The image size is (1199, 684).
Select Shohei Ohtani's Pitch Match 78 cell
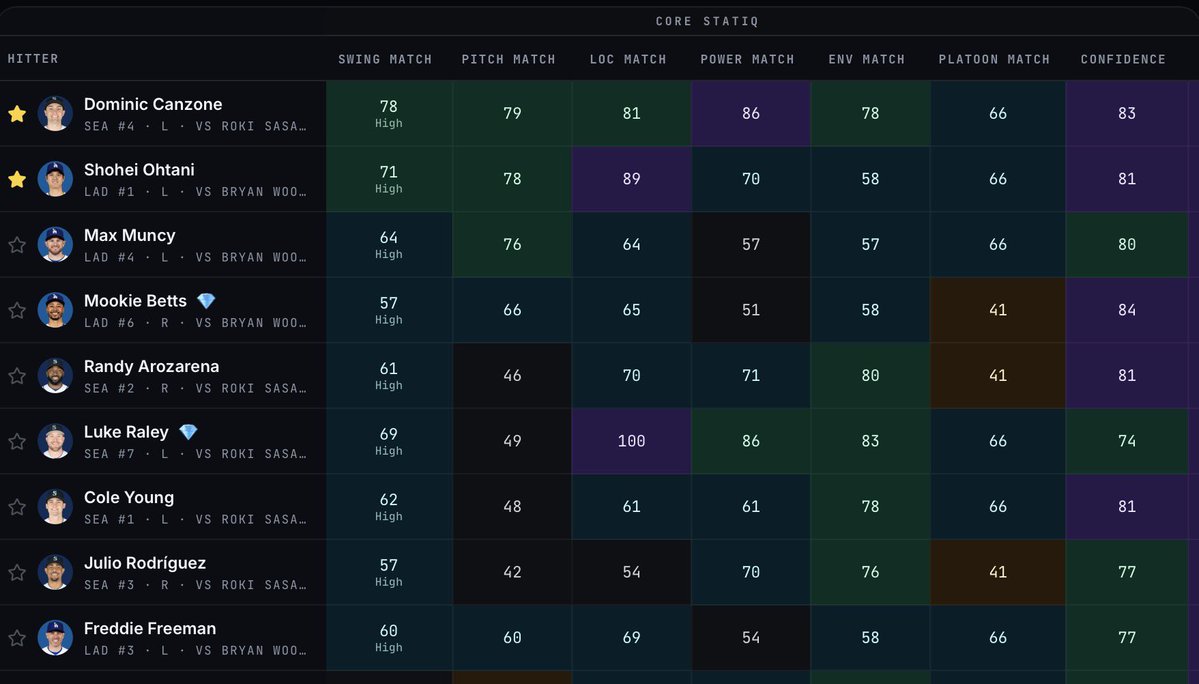512,179
